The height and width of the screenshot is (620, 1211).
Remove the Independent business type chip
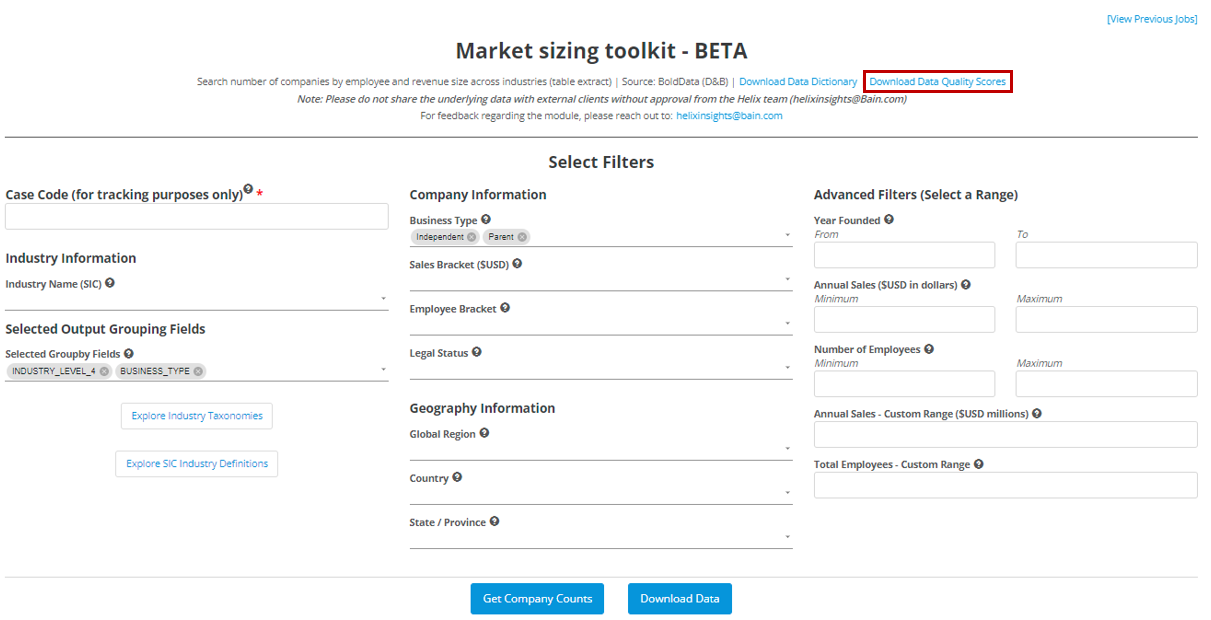472,237
